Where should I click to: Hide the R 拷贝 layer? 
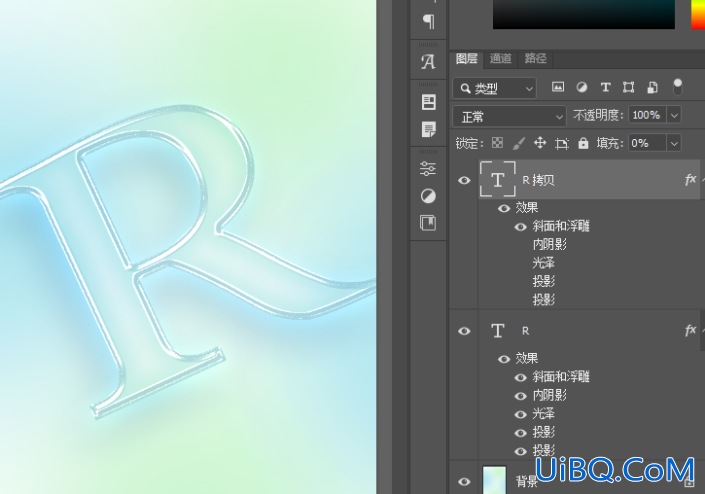tap(464, 180)
